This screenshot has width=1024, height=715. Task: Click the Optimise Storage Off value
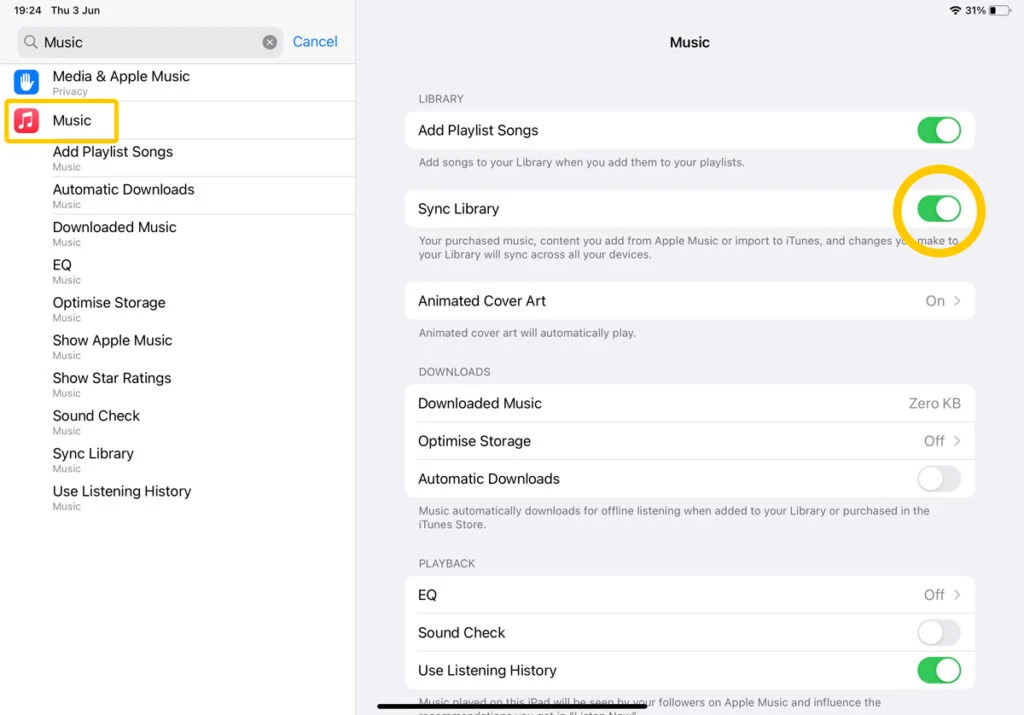[934, 441]
